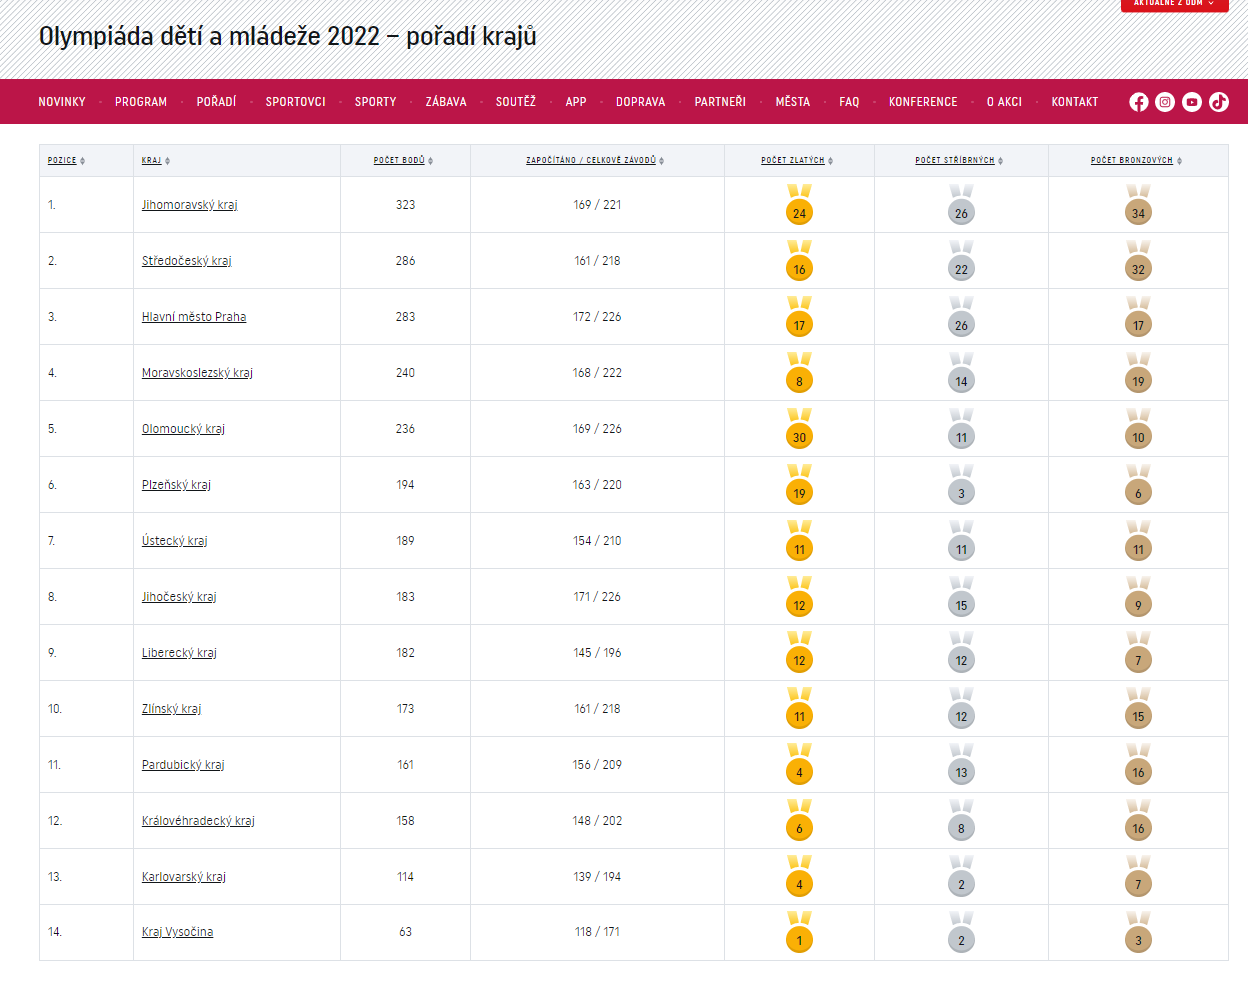Click Karlovarský kraj silver medal showing 2

point(961,876)
